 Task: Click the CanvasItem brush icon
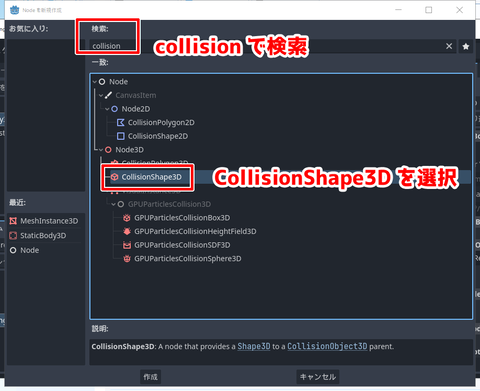pos(108,95)
